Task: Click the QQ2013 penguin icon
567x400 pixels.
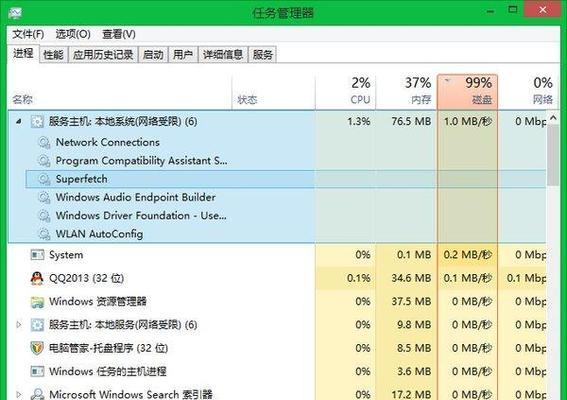Action: point(37,278)
